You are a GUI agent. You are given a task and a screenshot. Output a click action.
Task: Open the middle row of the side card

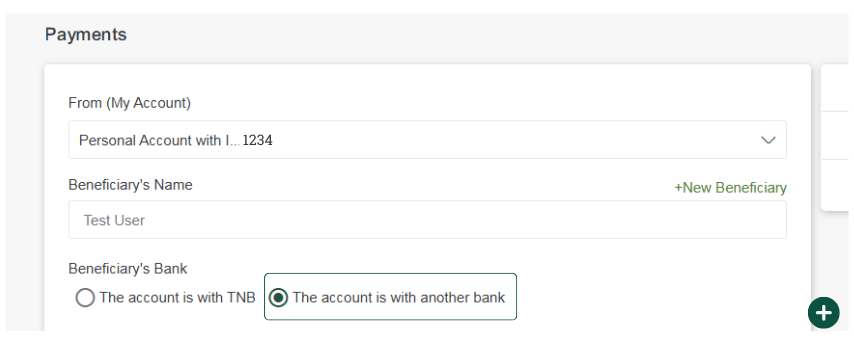point(835,136)
